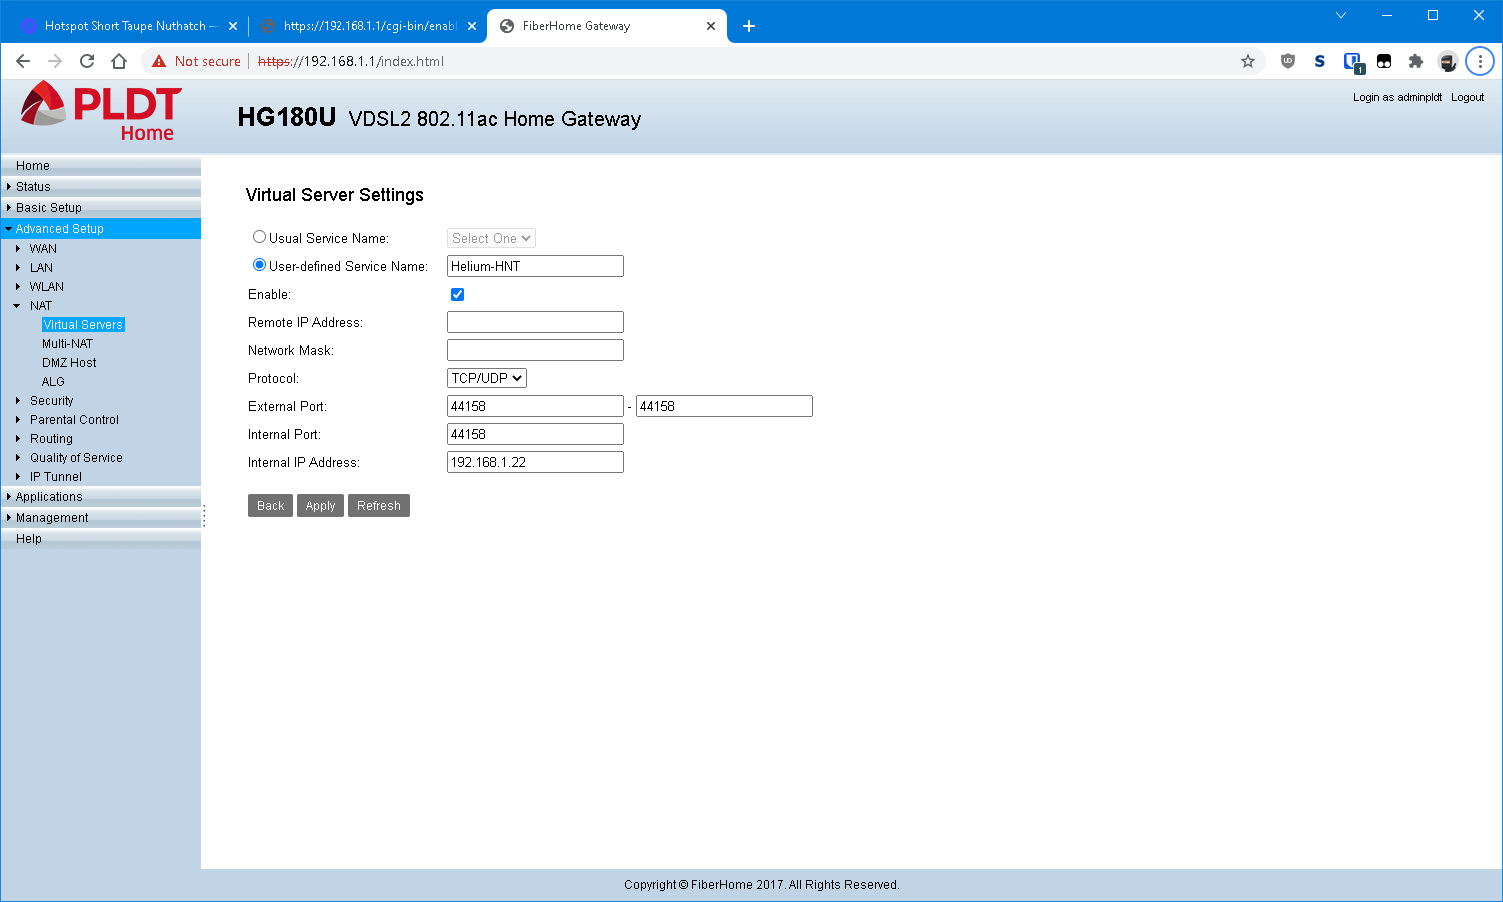The image size is (1503, 902).
Task: Open Chrome three-dot menu
Action: [x=1479, y=61]
